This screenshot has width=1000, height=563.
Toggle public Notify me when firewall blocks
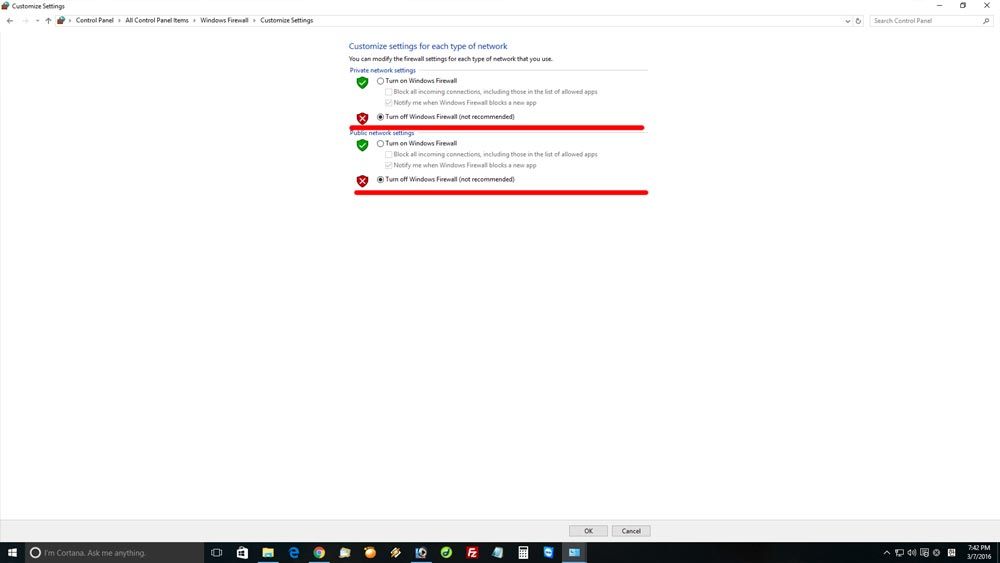click(388, 165)
